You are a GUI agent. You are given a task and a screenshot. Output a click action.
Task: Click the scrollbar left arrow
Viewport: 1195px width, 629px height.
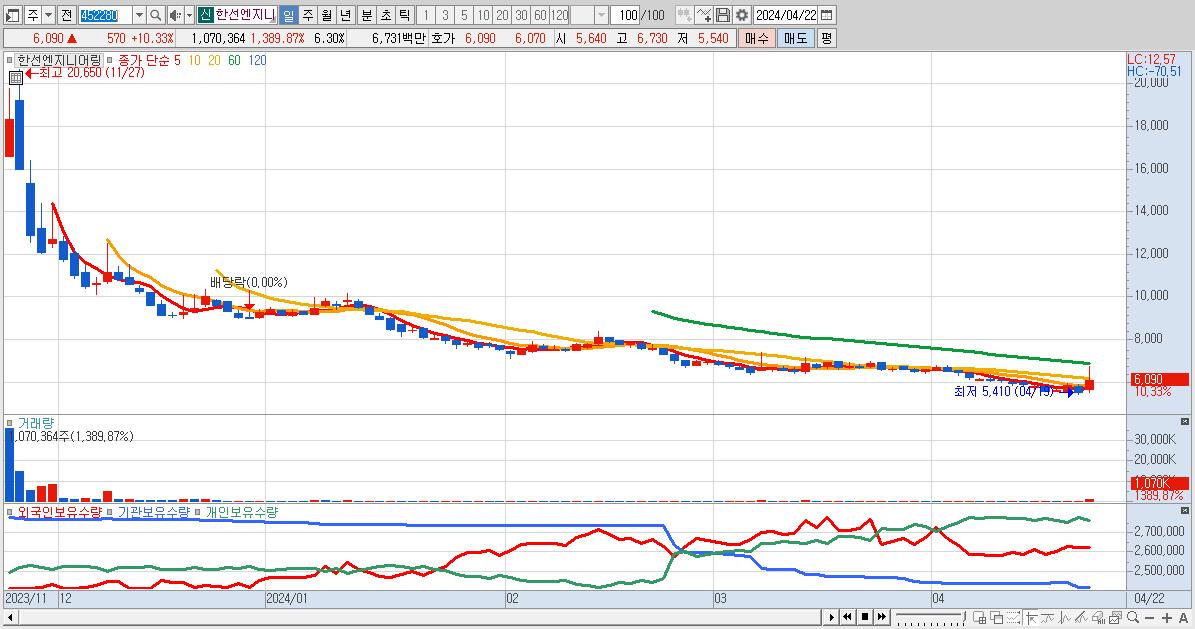[10, 617]
